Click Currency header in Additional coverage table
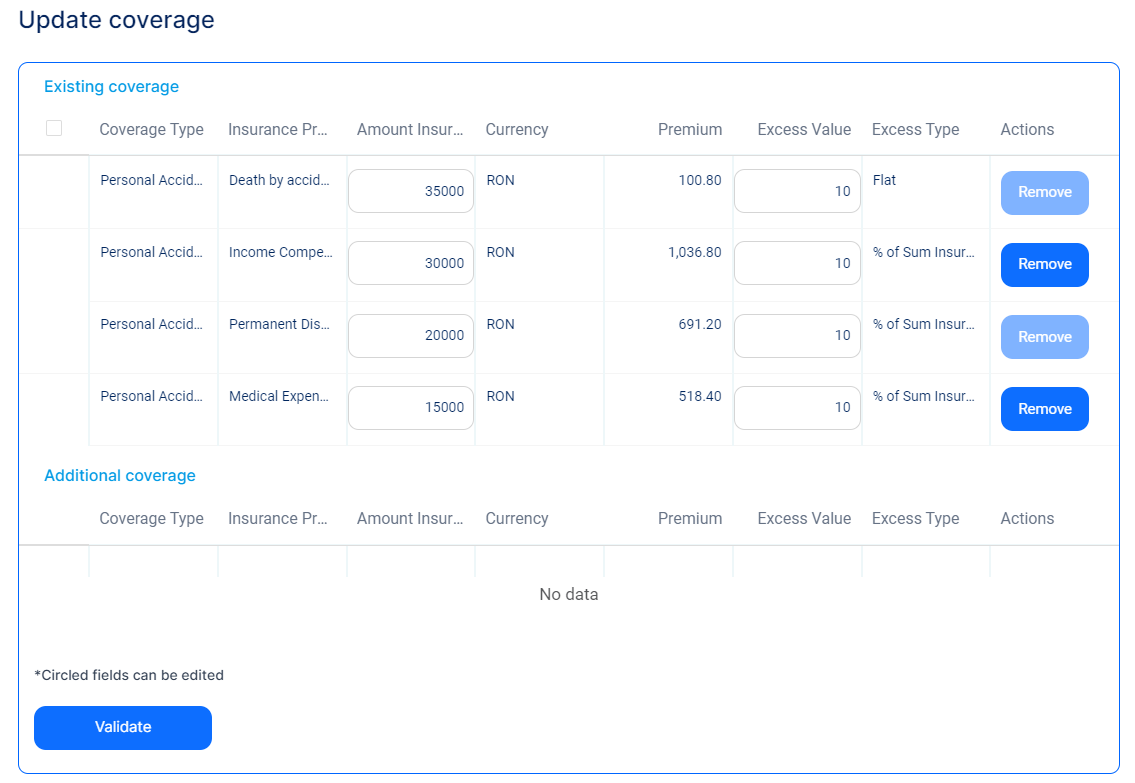The width and height of the screenshot is (1135, 783). tap(517, 518)
